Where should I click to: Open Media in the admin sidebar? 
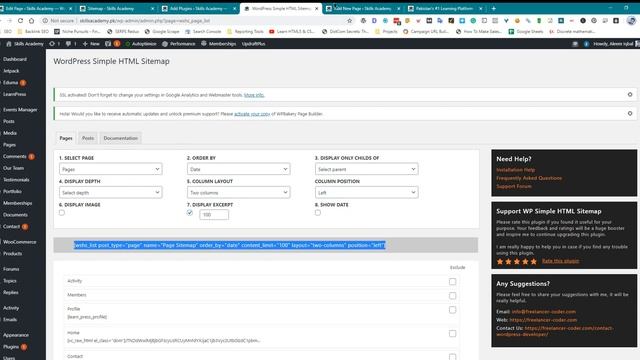pyautogui.click(x=10, y=133)
